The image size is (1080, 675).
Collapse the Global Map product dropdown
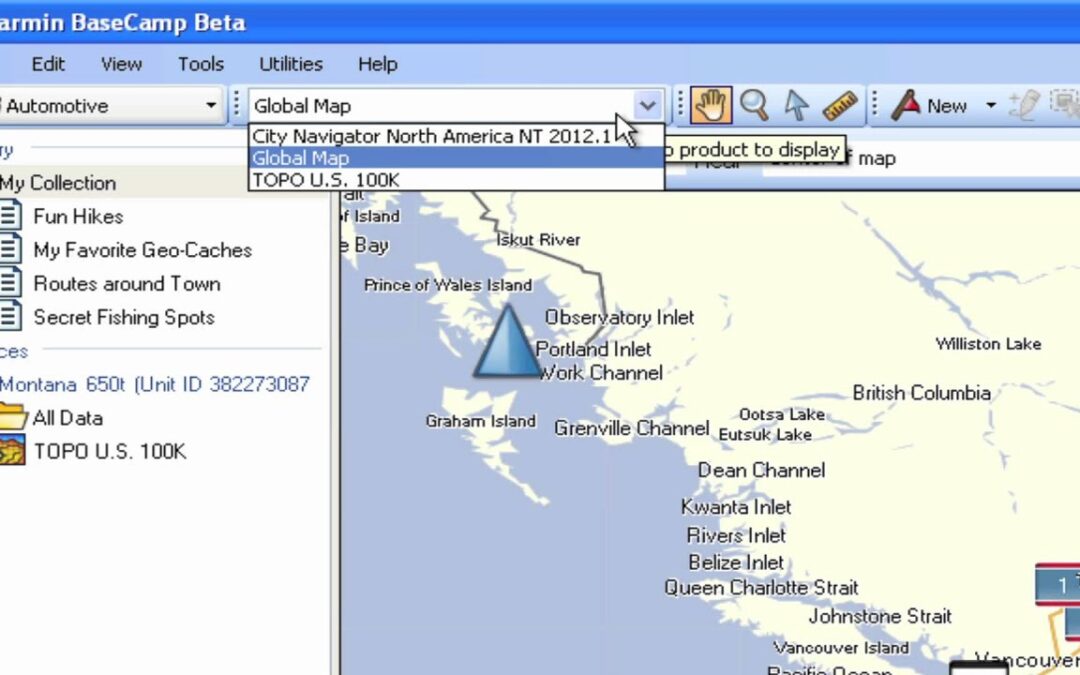pyautogui.click(x=648, y=105)
